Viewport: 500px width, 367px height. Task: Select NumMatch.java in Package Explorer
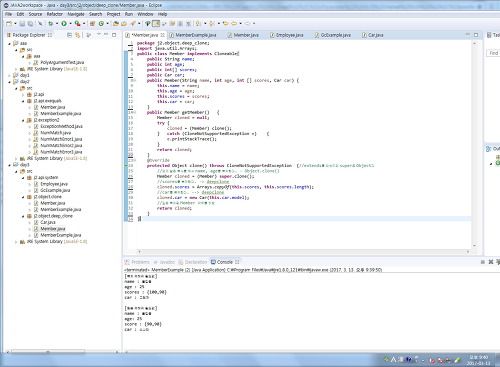pyautogui.click(x=52, y=133)
